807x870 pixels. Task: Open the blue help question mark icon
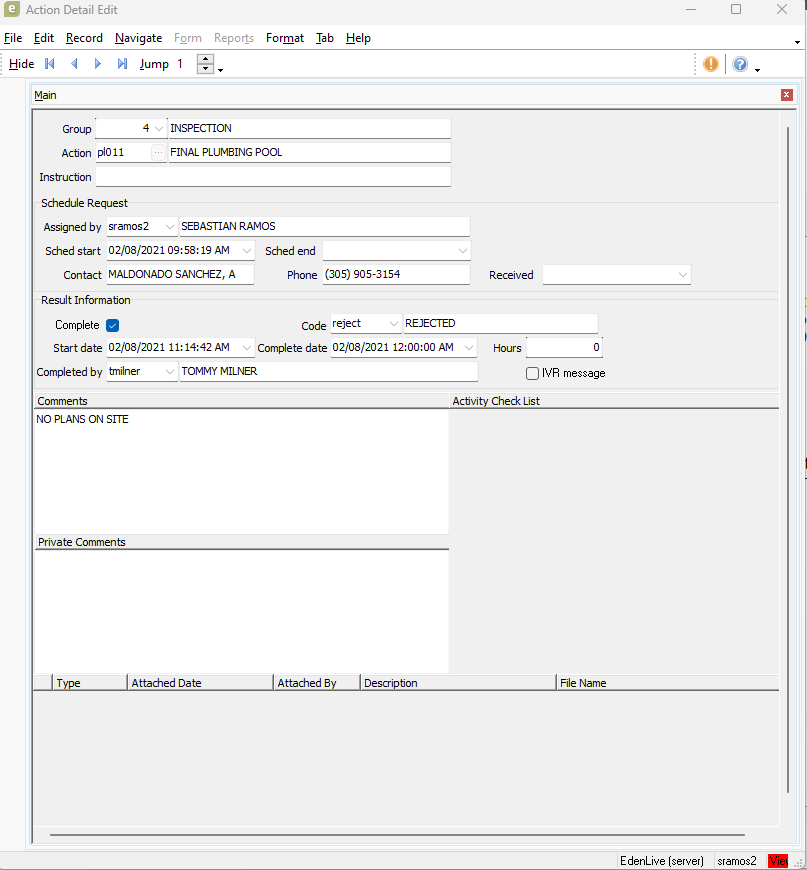tap(740, 64)
